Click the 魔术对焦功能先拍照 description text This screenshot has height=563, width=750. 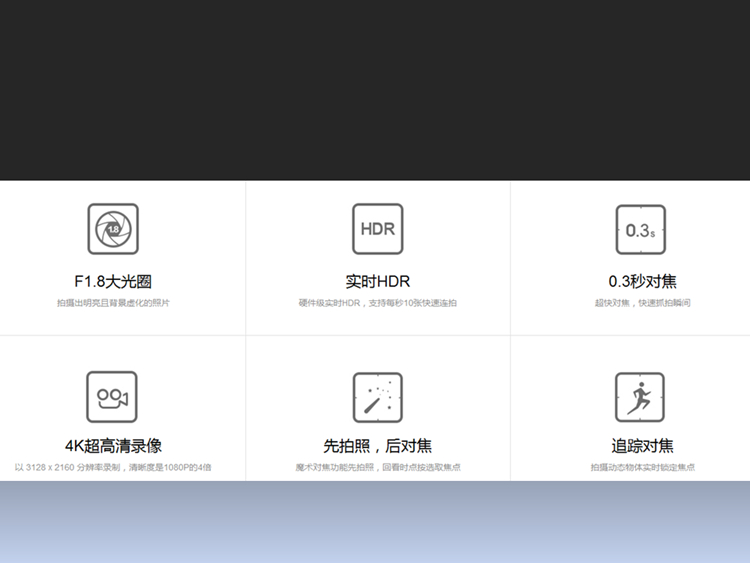pyautogui.click(x=377, y=467)
